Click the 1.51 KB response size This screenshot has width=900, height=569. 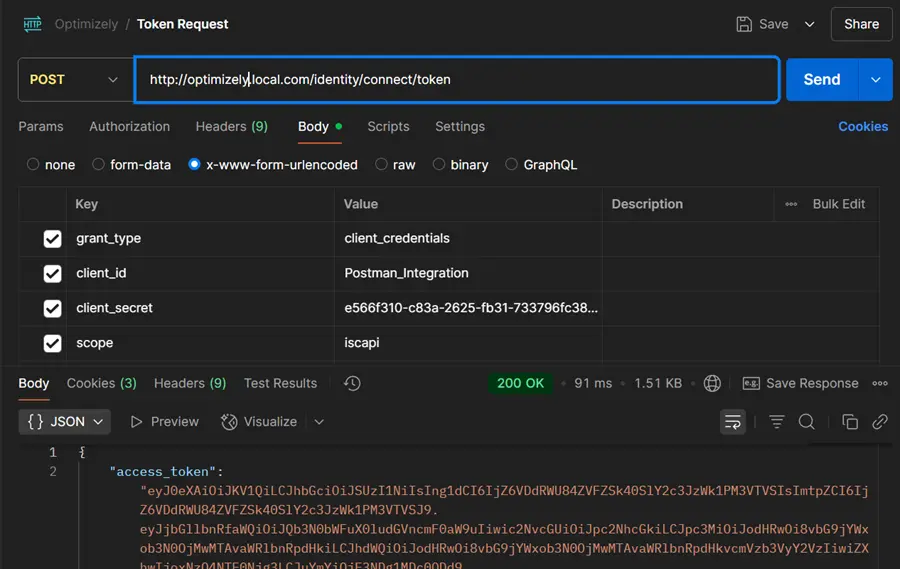[658, 384]
